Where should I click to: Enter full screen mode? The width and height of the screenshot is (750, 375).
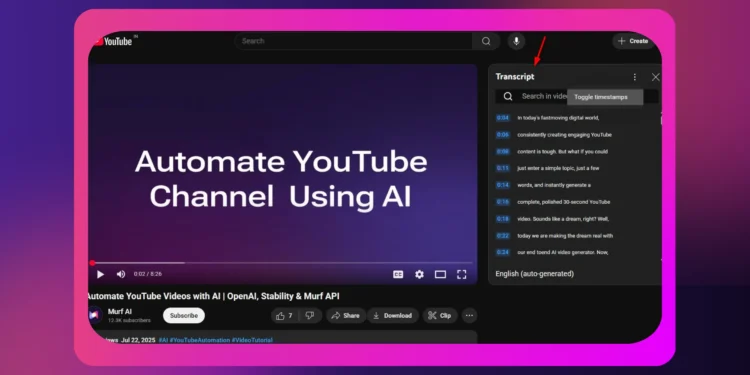click(462, 274)
